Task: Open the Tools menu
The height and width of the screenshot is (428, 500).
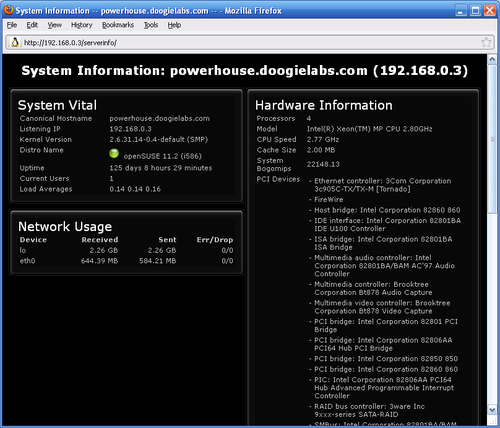Action: tap(151, 25)
